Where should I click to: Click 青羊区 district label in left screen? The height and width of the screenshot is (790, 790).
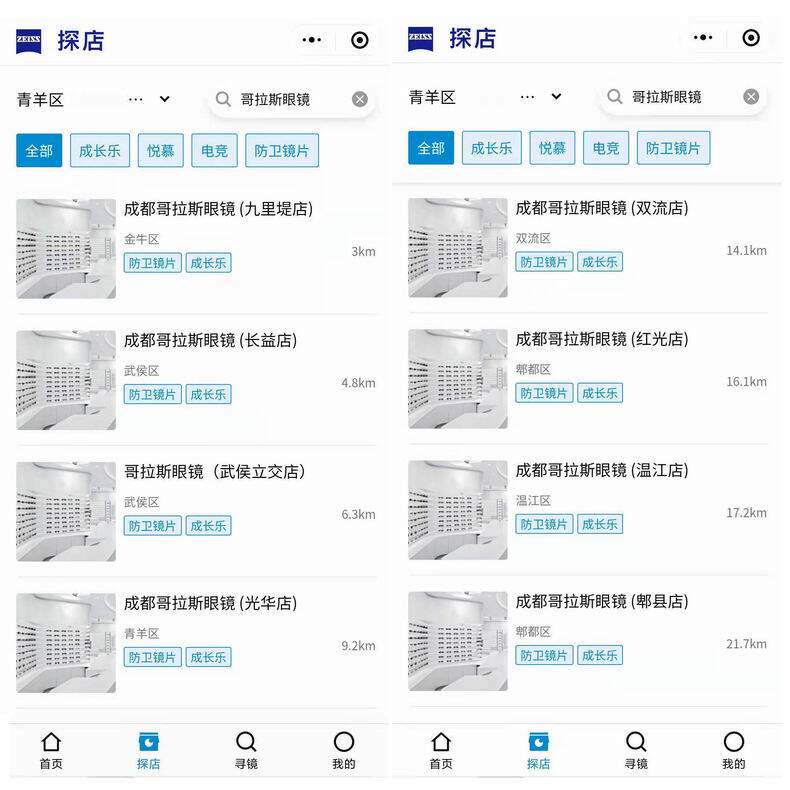(x=40, y=99)
